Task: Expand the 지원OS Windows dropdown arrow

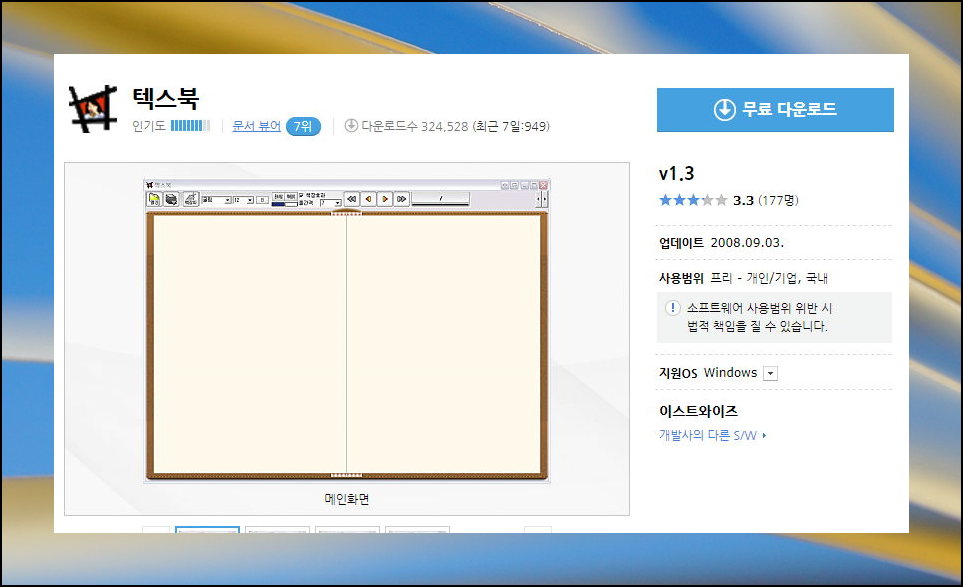Action: point(770,373)
